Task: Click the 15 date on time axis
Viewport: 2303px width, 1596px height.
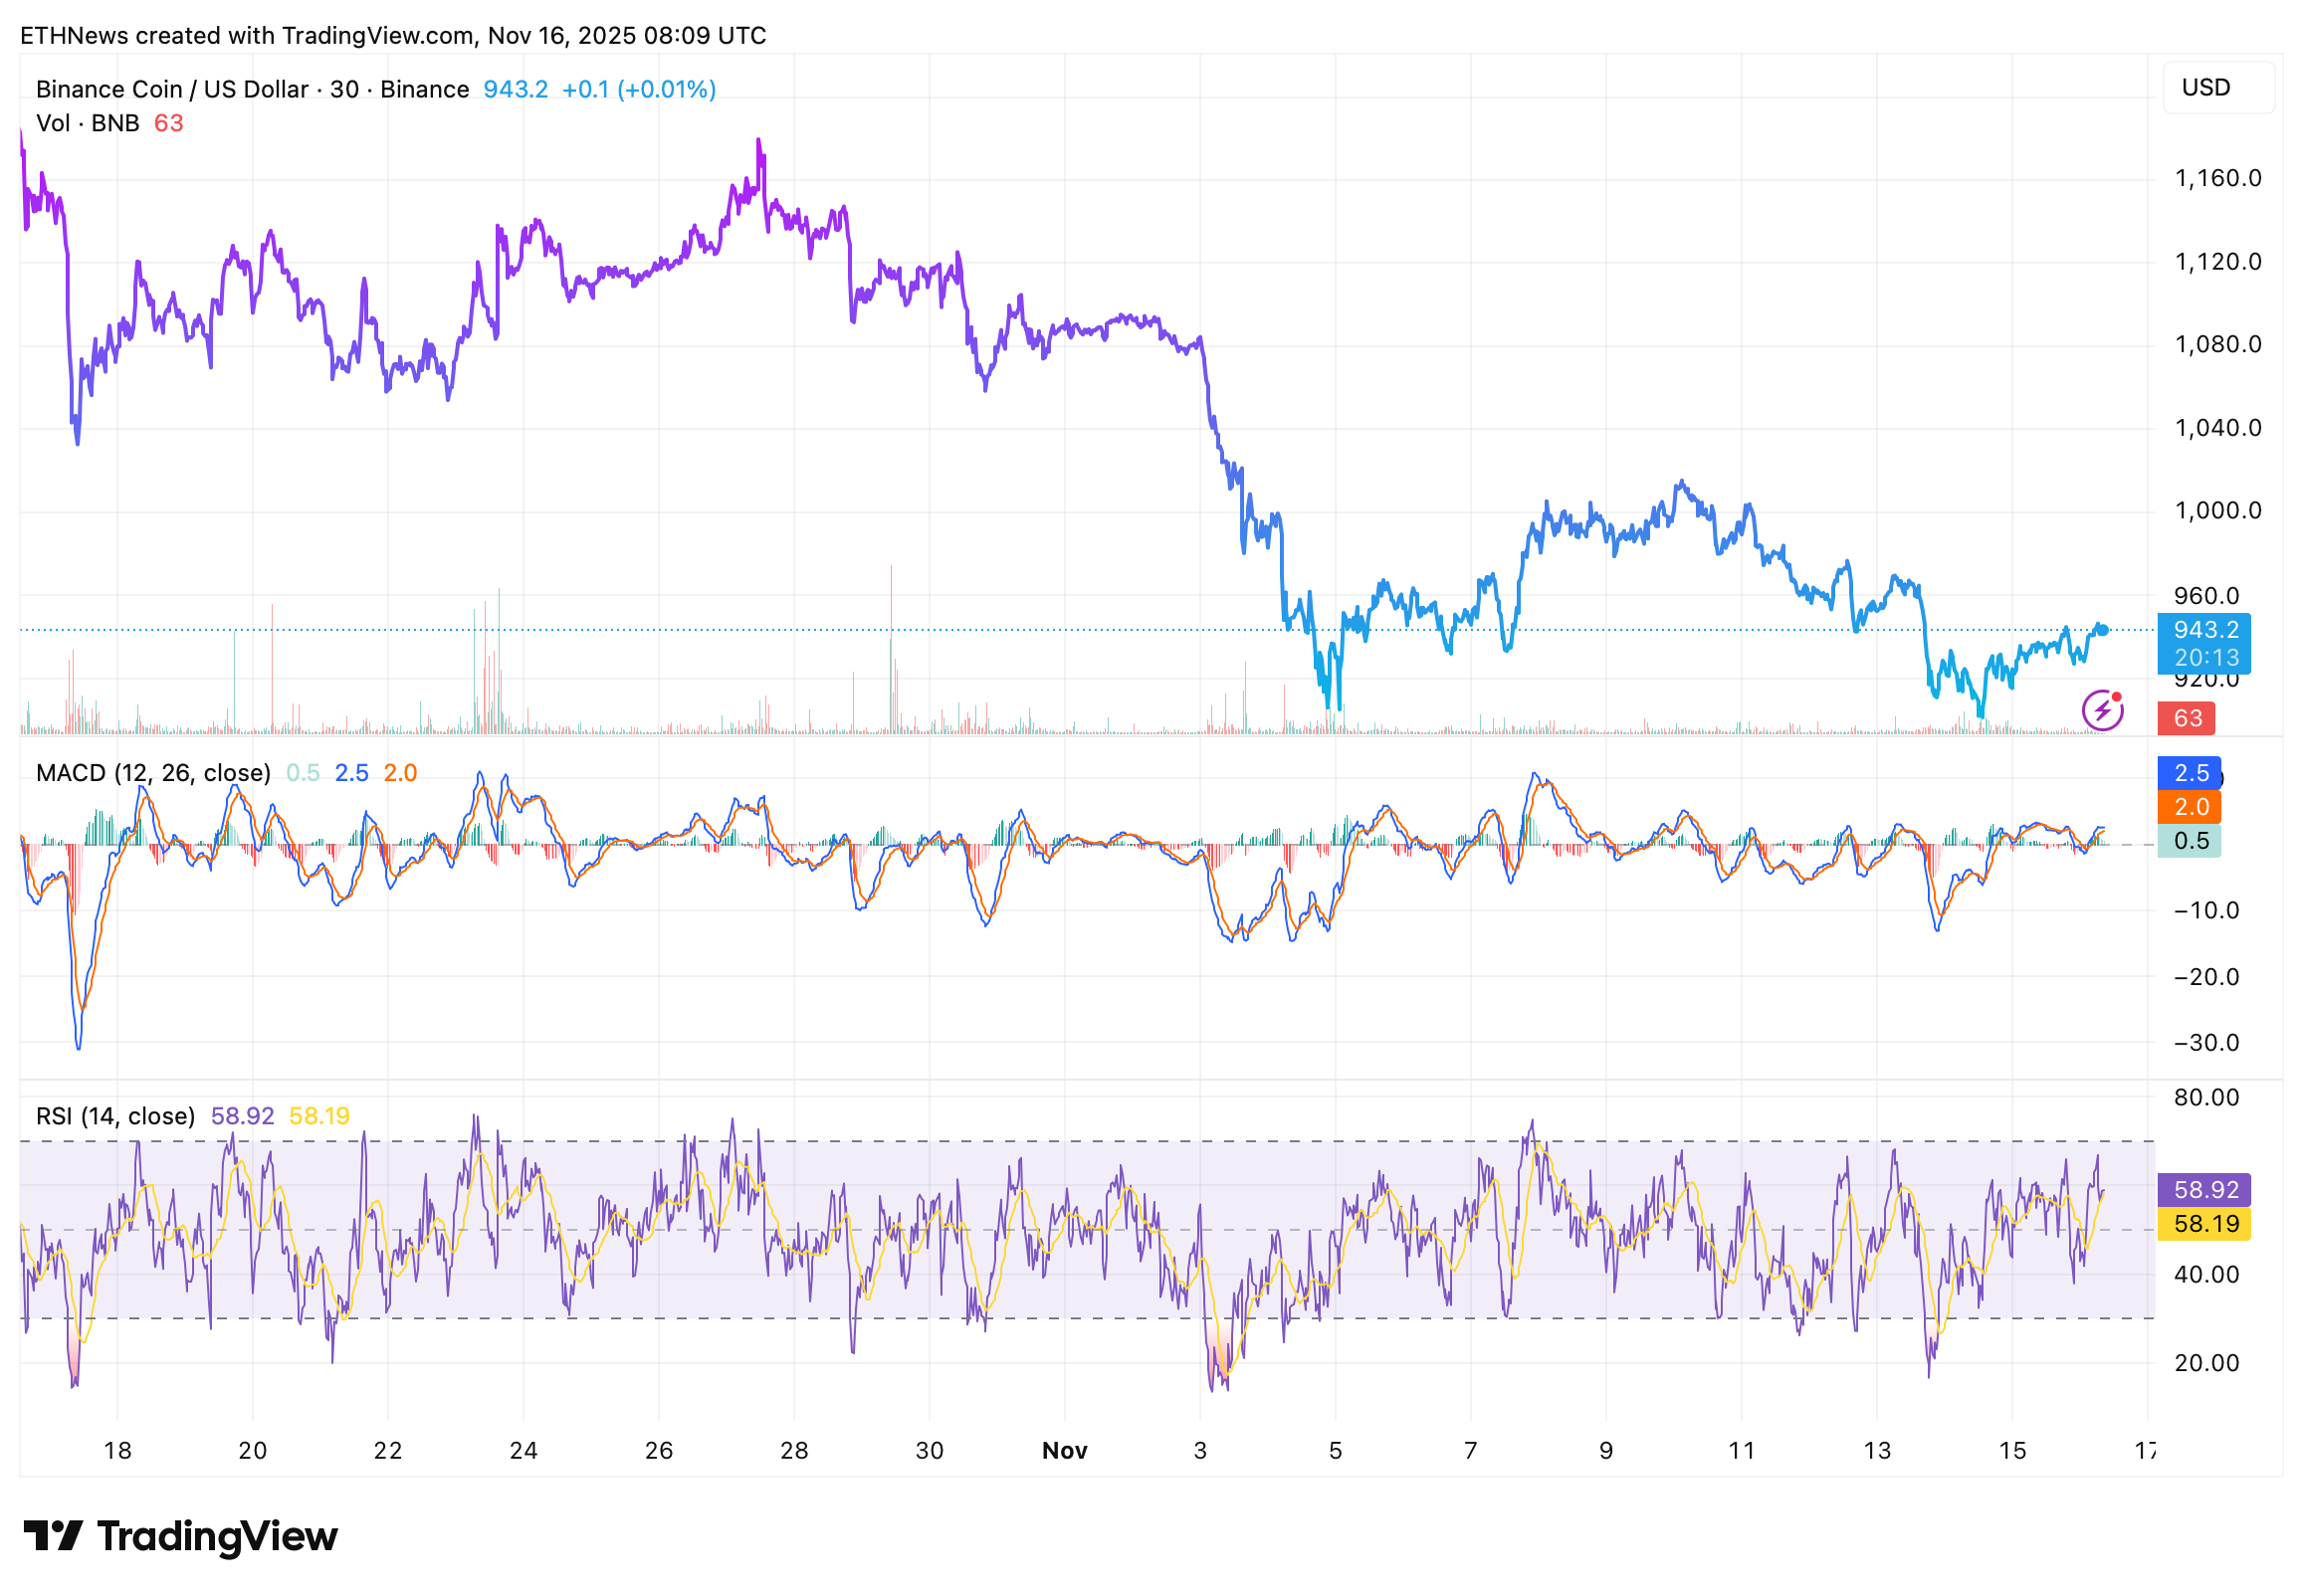Action: tap(2011, 1450)
